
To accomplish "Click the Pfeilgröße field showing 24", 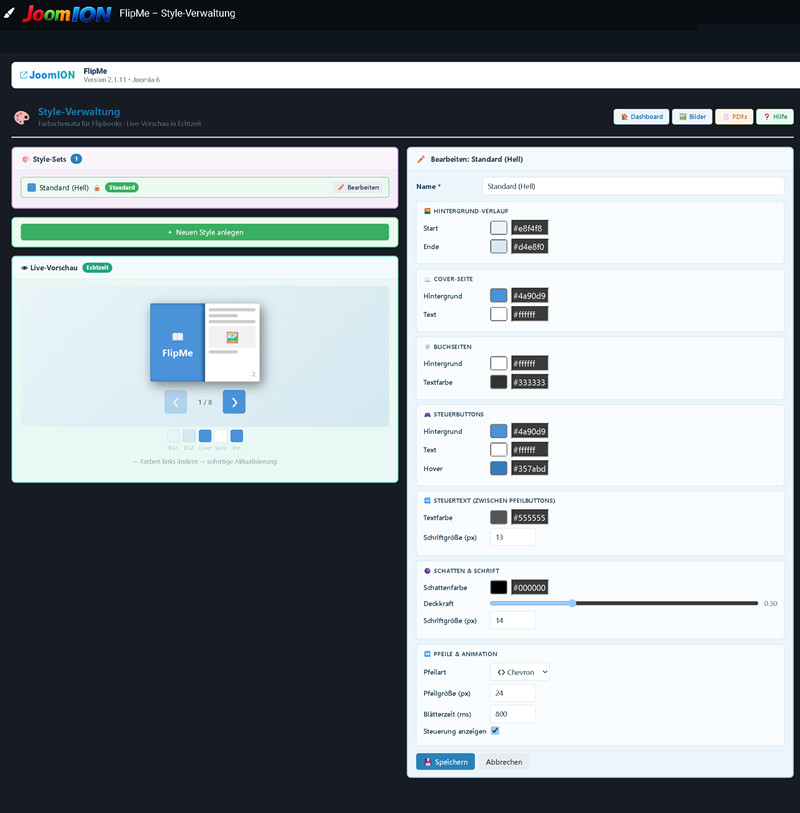I will (x=512, y=693).
